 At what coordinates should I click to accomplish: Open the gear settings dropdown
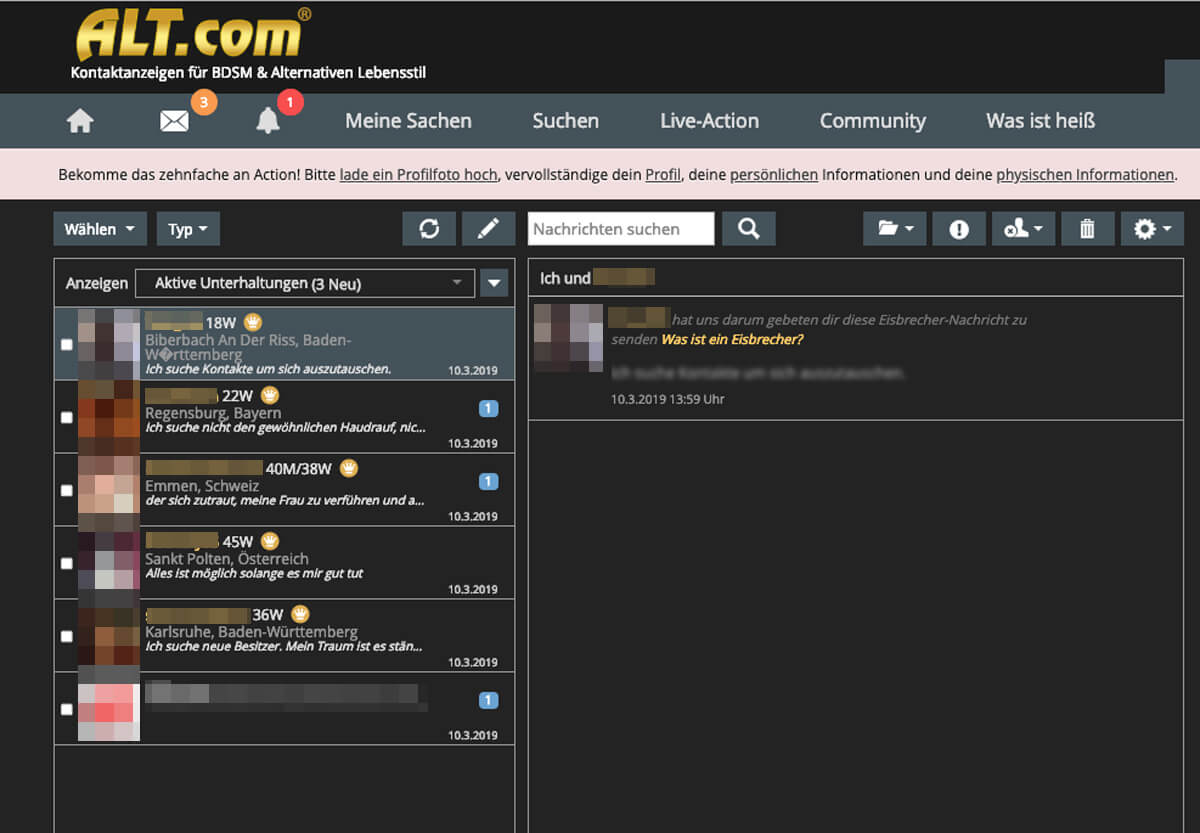coord(1152,229)
